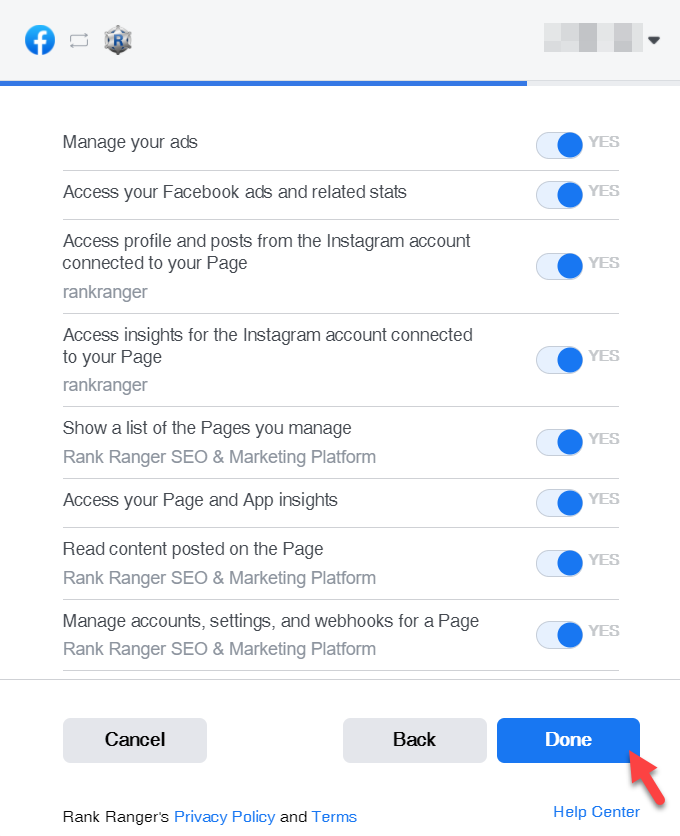Toggle Access Instagram profile and posts switch
Screen dimensions: 680x836
[560, 266]
